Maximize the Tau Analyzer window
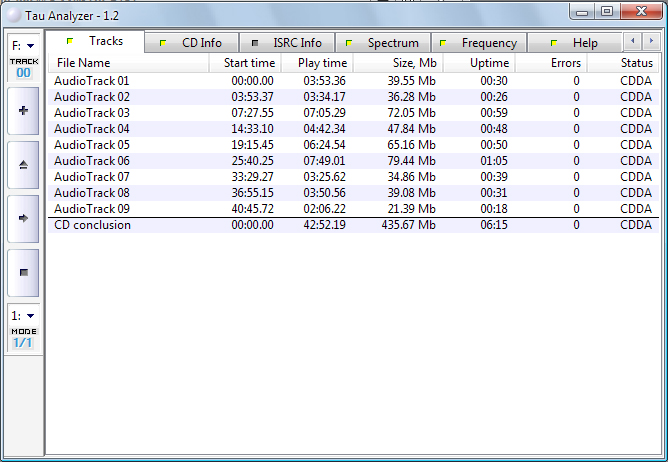Viewport: 668px width, 462px height. pos(607,11)
